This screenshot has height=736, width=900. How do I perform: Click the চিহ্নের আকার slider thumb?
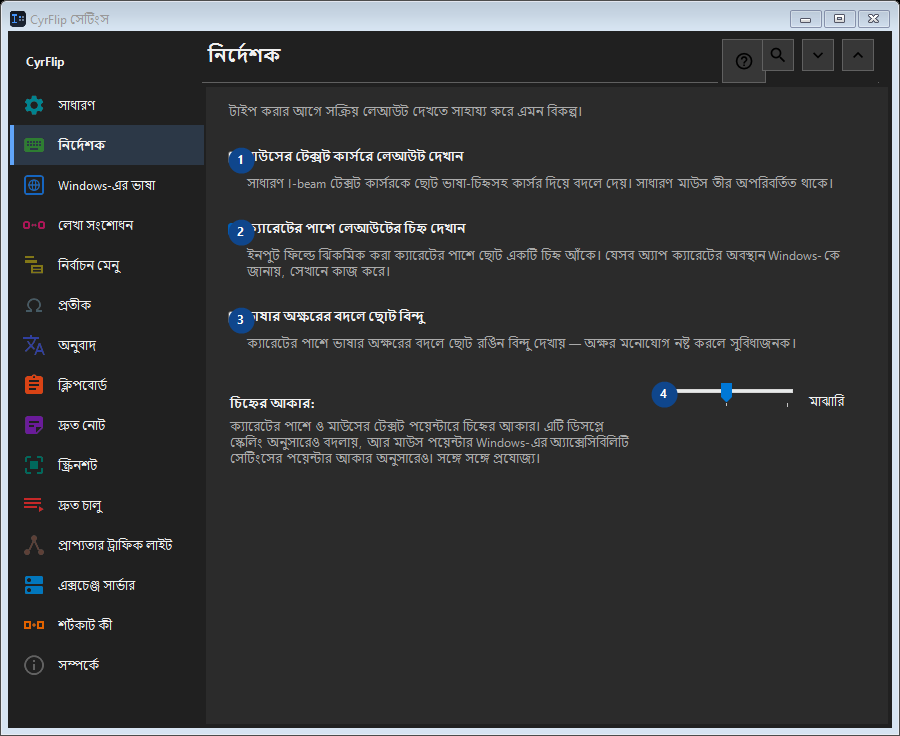[727, 392]
